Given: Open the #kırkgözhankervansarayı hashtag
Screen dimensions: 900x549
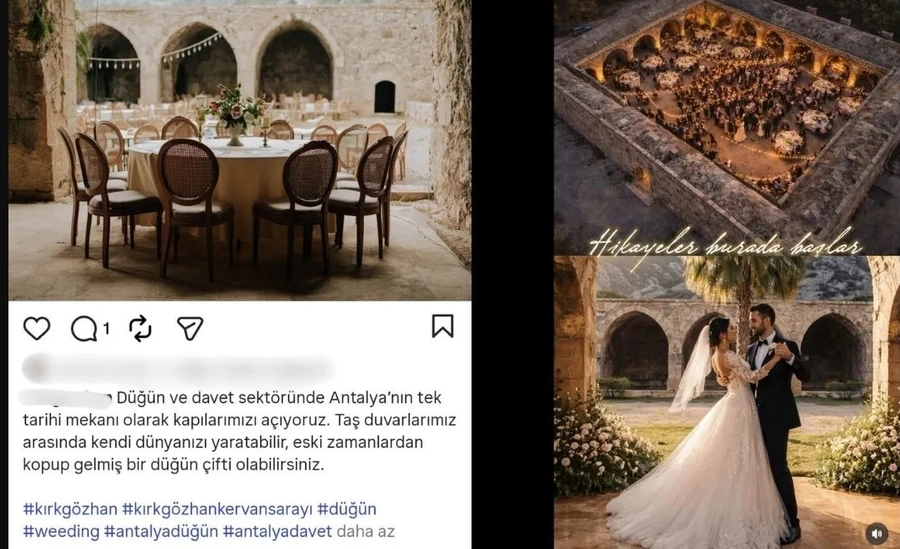Looking at the screenshot, I should point(218,509).
